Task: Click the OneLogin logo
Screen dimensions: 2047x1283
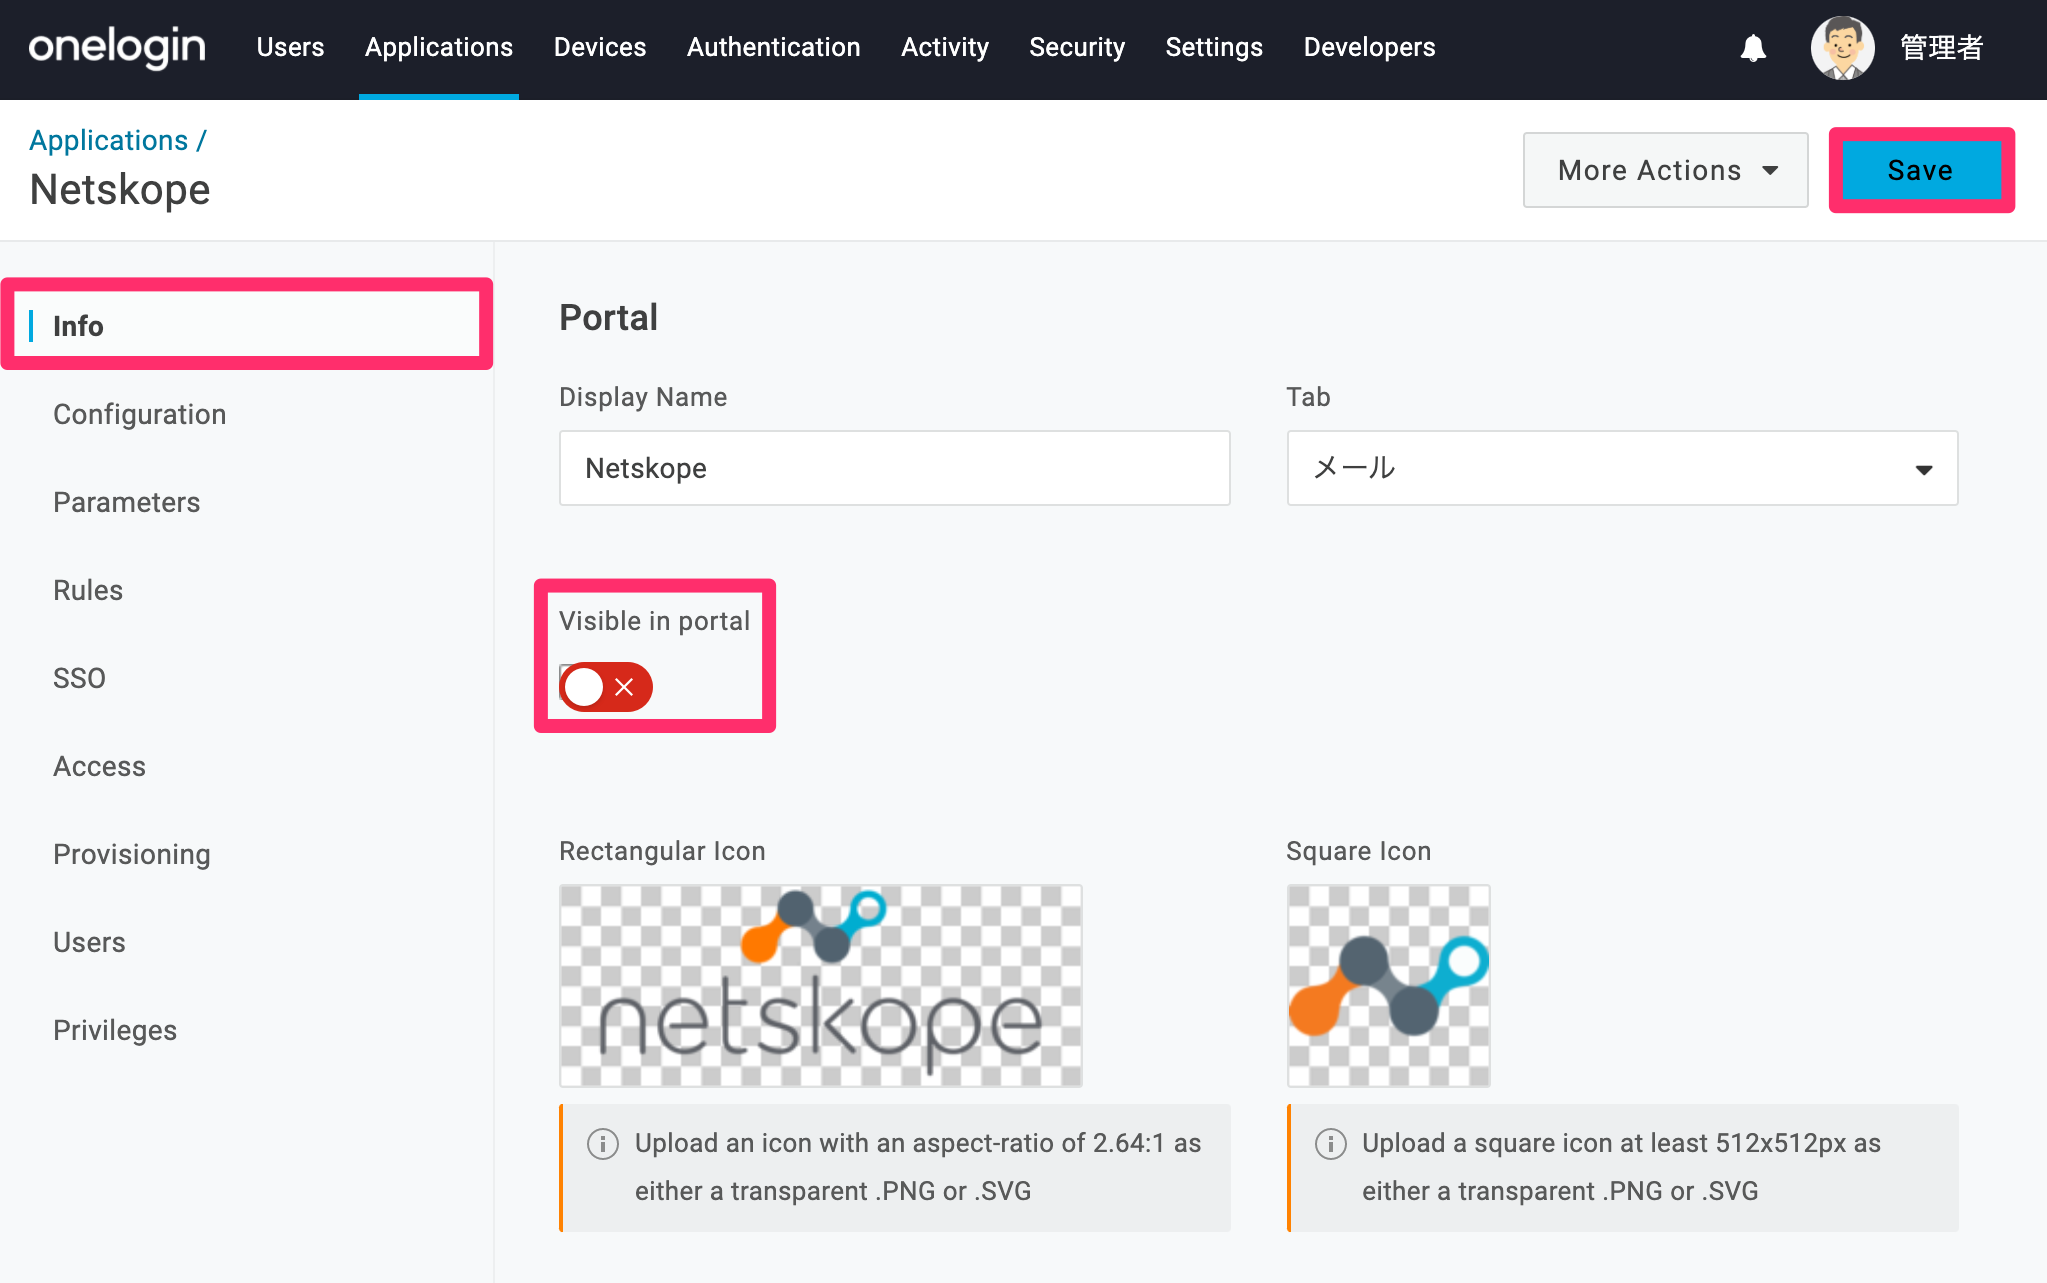Action: 117,48
